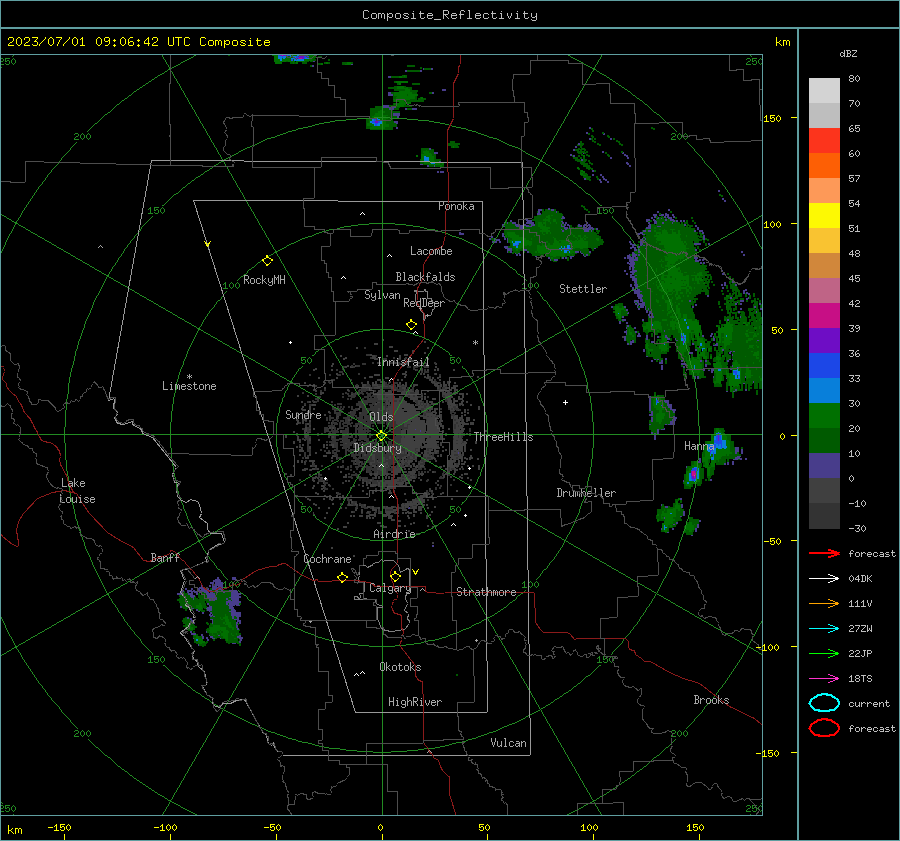
Task: Click the magenta storm core near Hanna
Action: point(693,474)
